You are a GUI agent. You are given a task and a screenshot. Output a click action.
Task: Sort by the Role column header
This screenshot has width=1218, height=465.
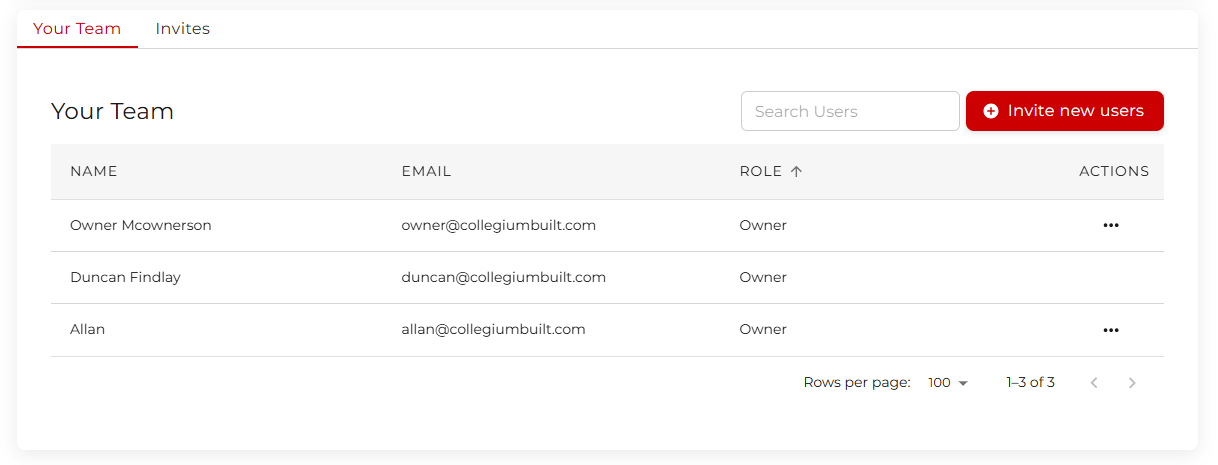760,171
